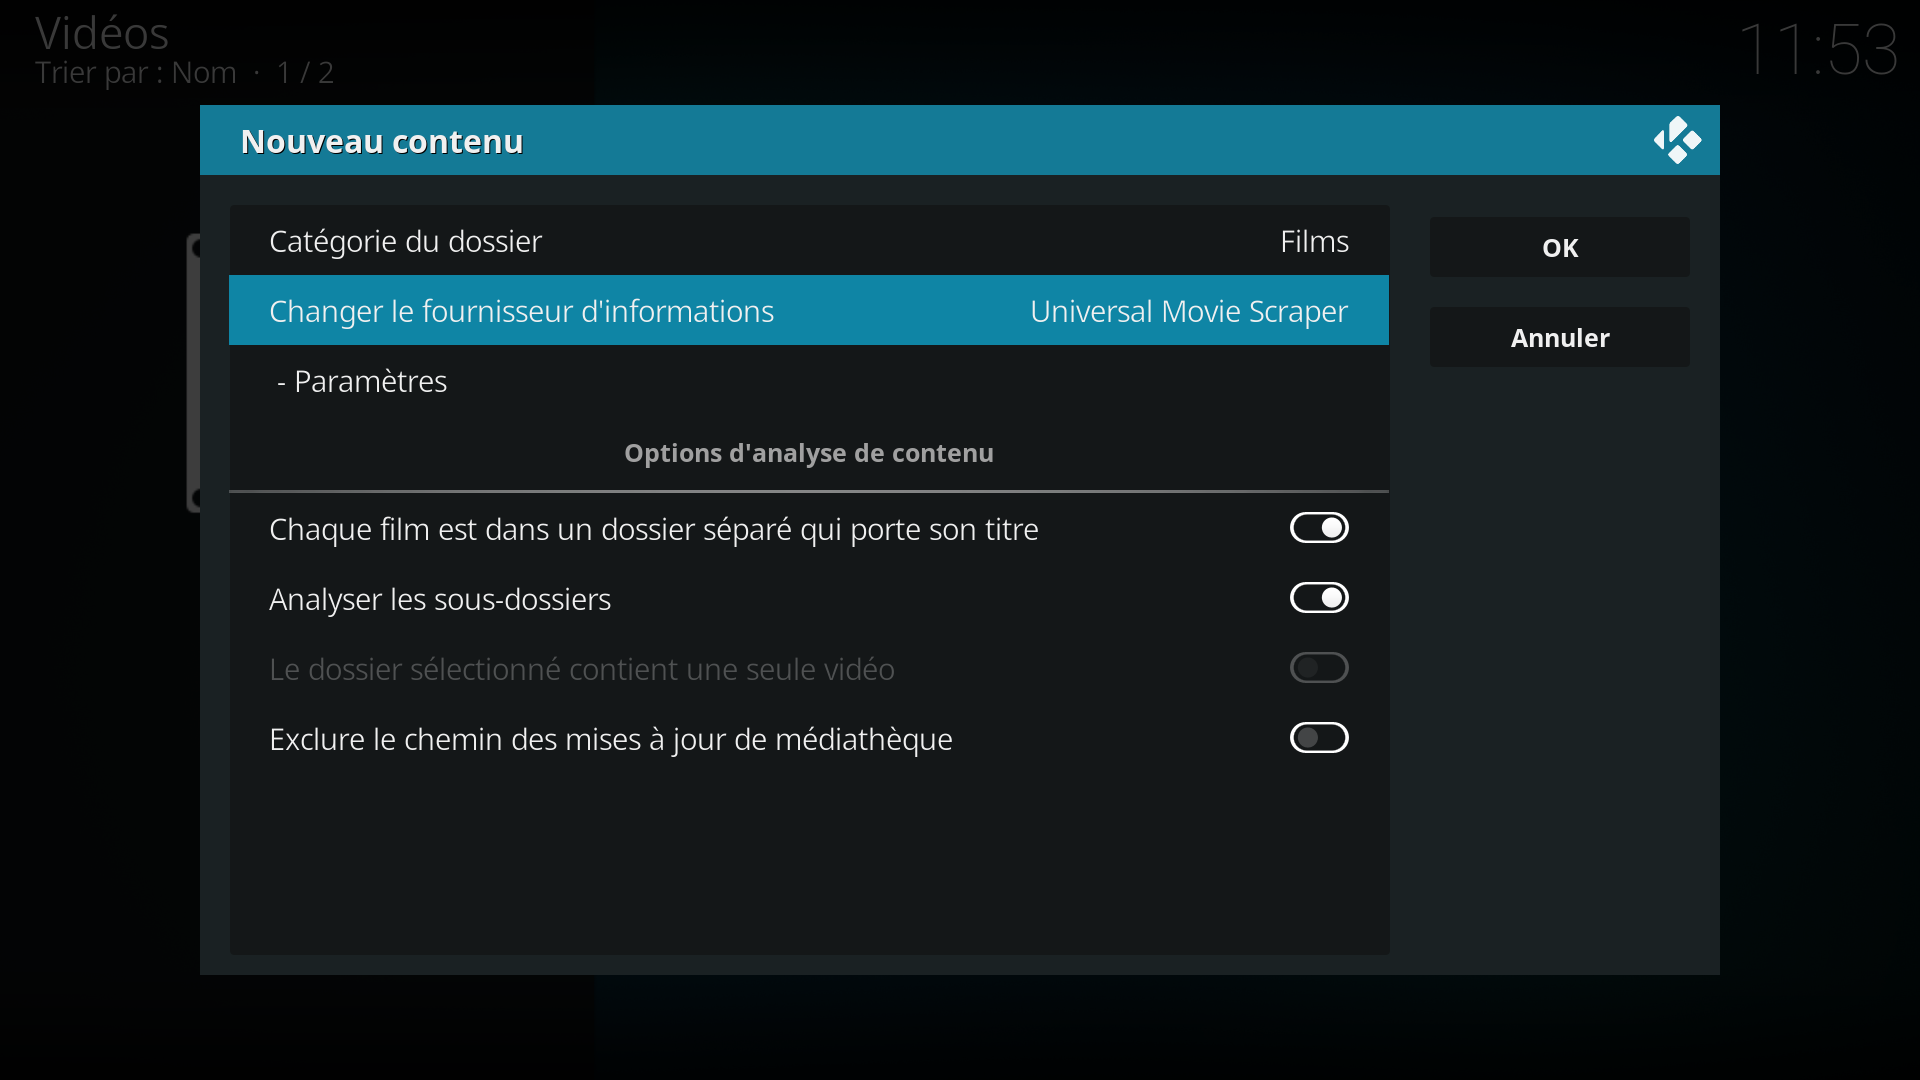Click the Trier par : Nom label
This screenshot has width=1920, height=1080.
coord(136,73)
